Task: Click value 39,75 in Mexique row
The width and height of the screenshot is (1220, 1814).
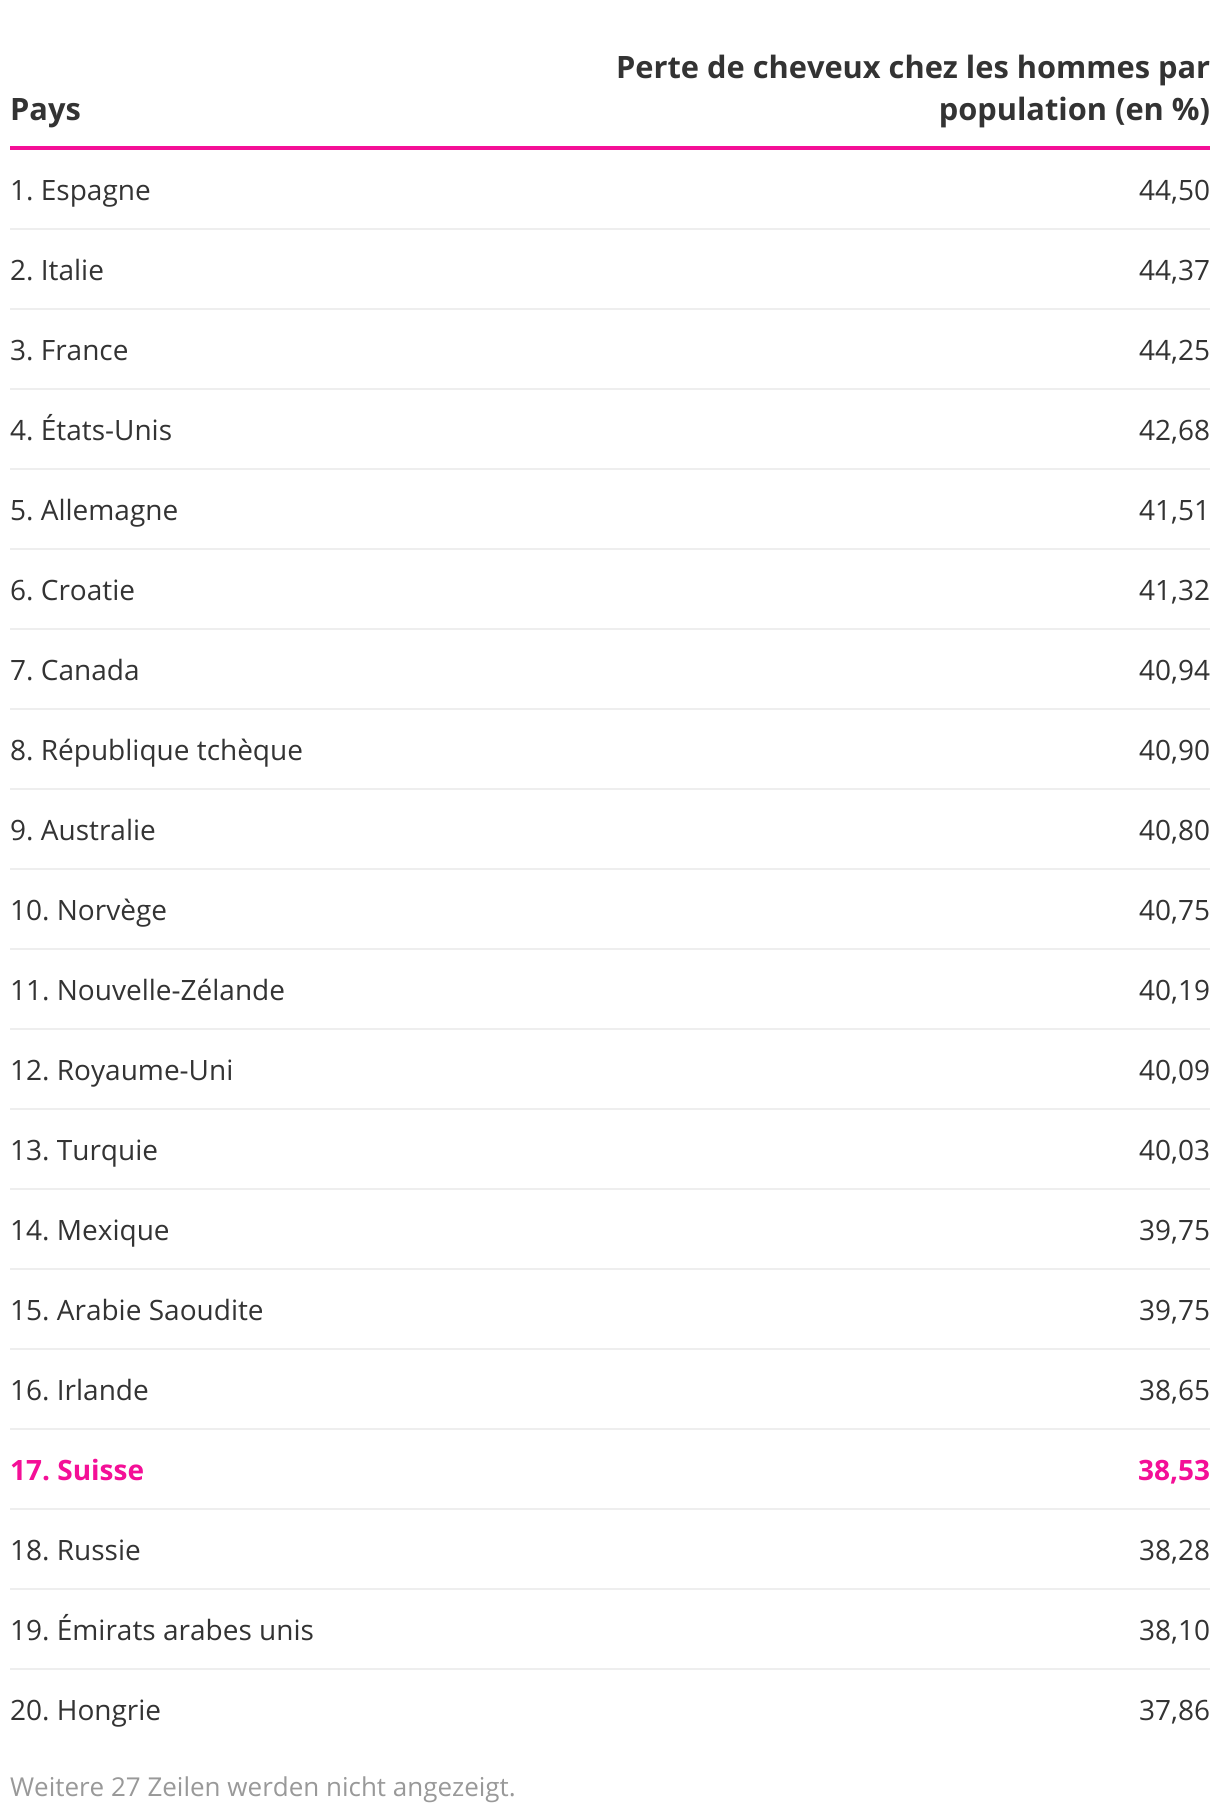Action: 1174,1230
